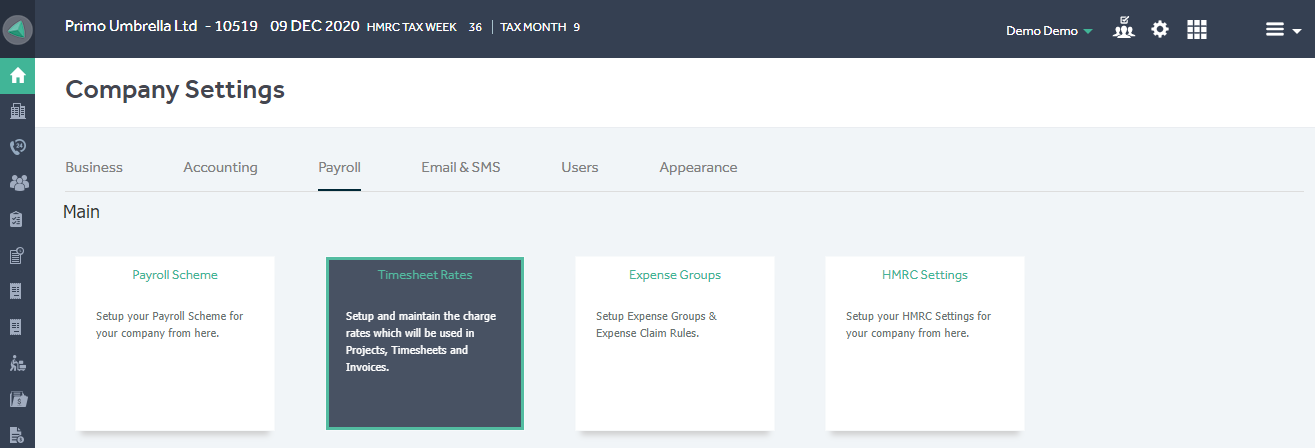This screenshot has width=1315, height=448.
Task: Open the checklist clipboard sidebar icon
Action: (17, 219)
